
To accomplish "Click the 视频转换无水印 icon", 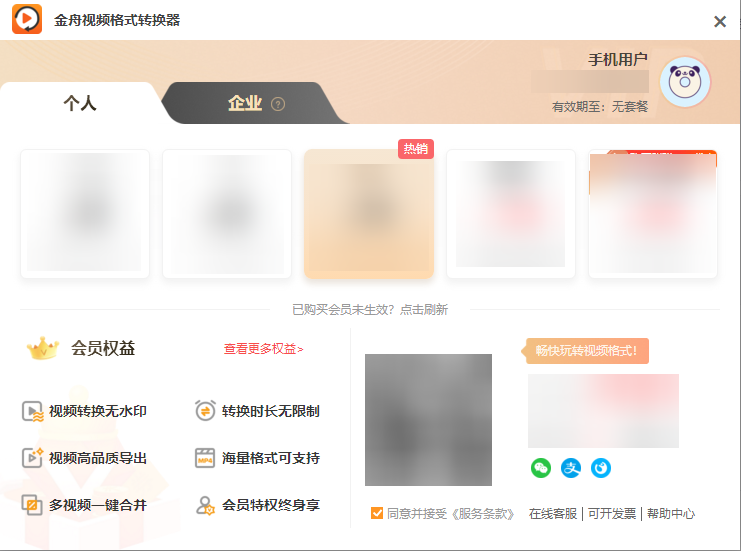I will pos(33,411).
